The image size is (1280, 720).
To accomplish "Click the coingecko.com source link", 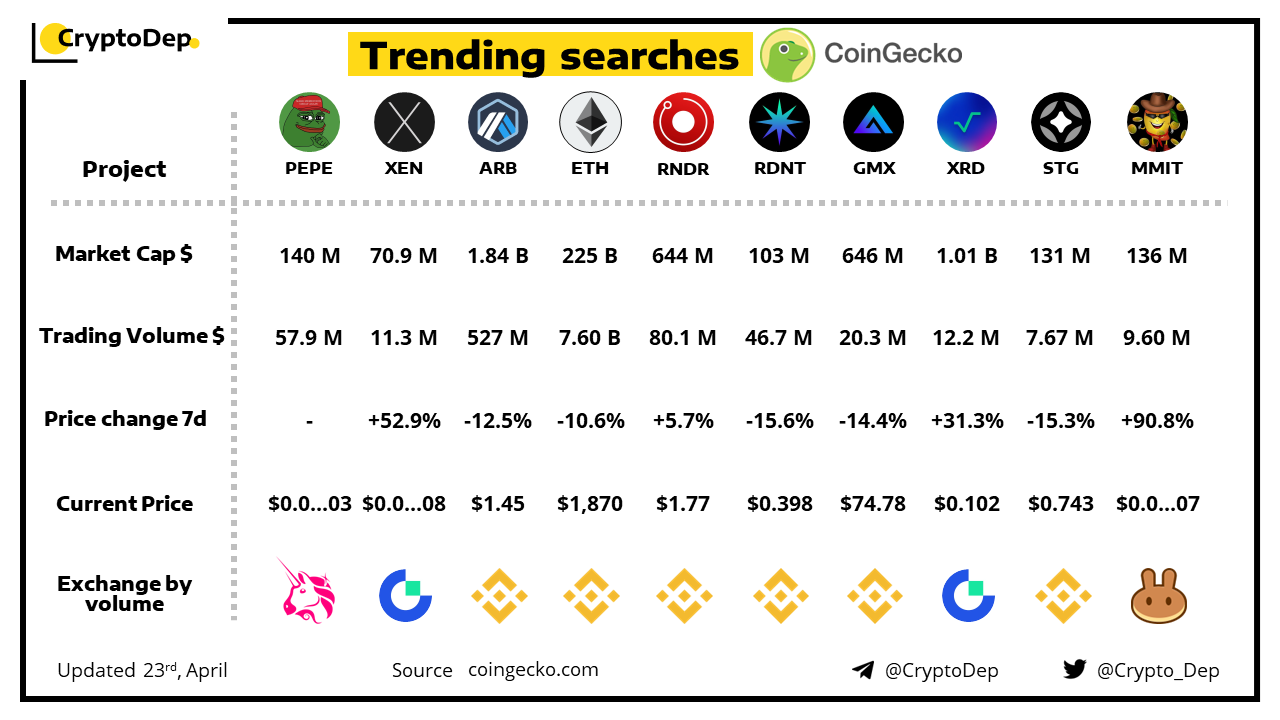I will coord(533,669).
